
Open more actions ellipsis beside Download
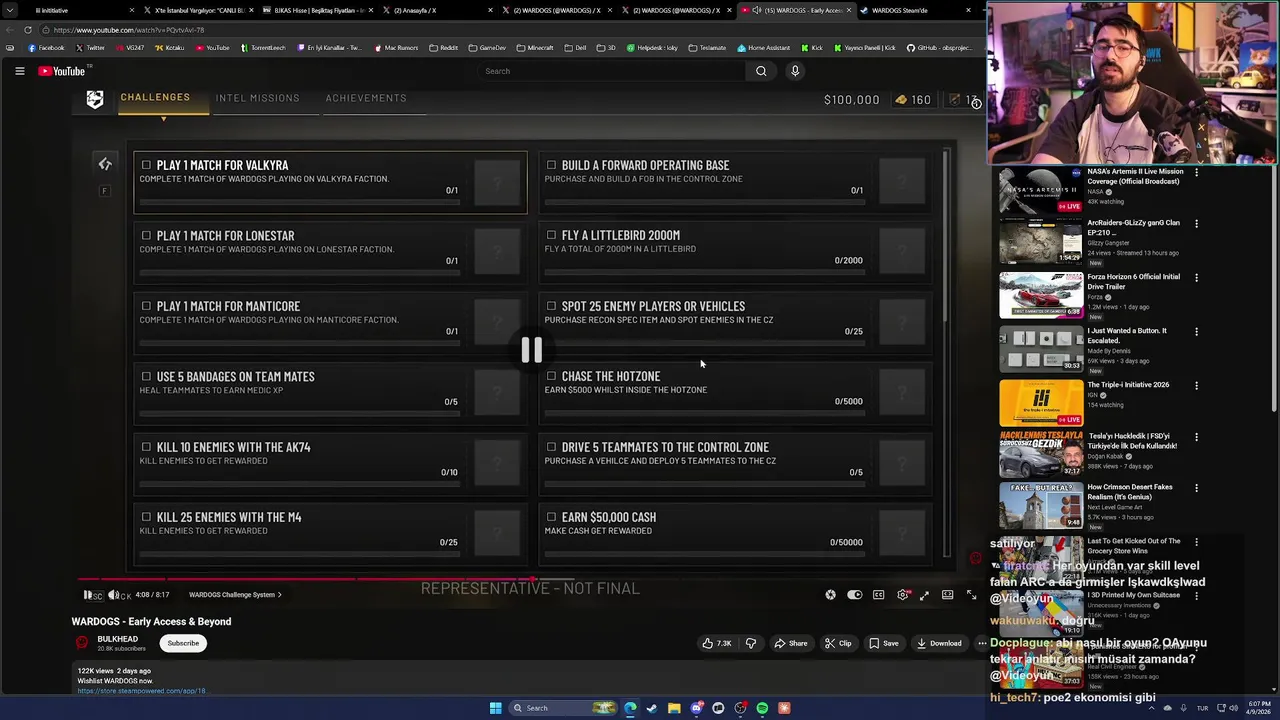pos(982,643)
